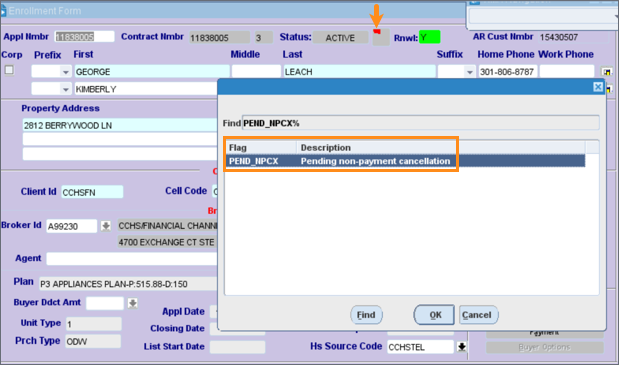The image size is (619, 365).
Task: Select the PEND_NPCX flag row
Action: (405, 161)
